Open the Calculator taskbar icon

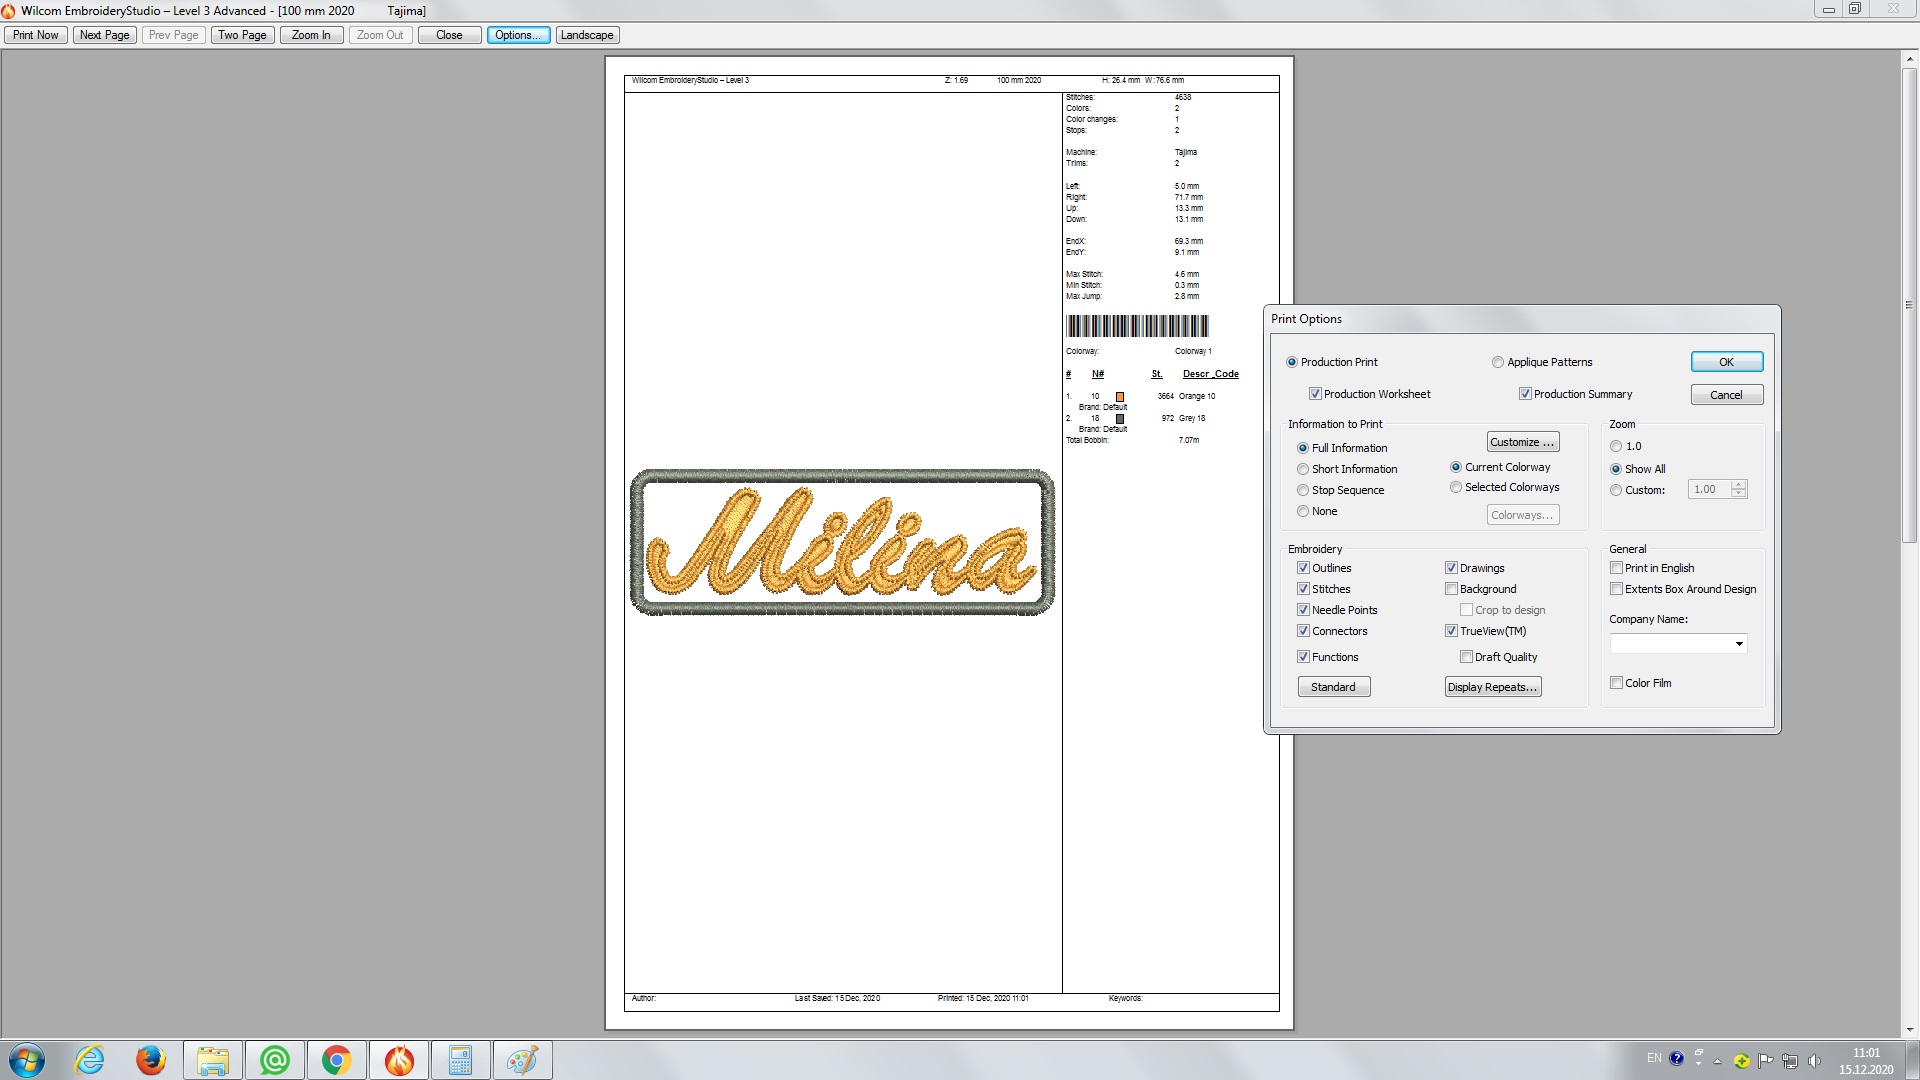[x=460, y=1060]
